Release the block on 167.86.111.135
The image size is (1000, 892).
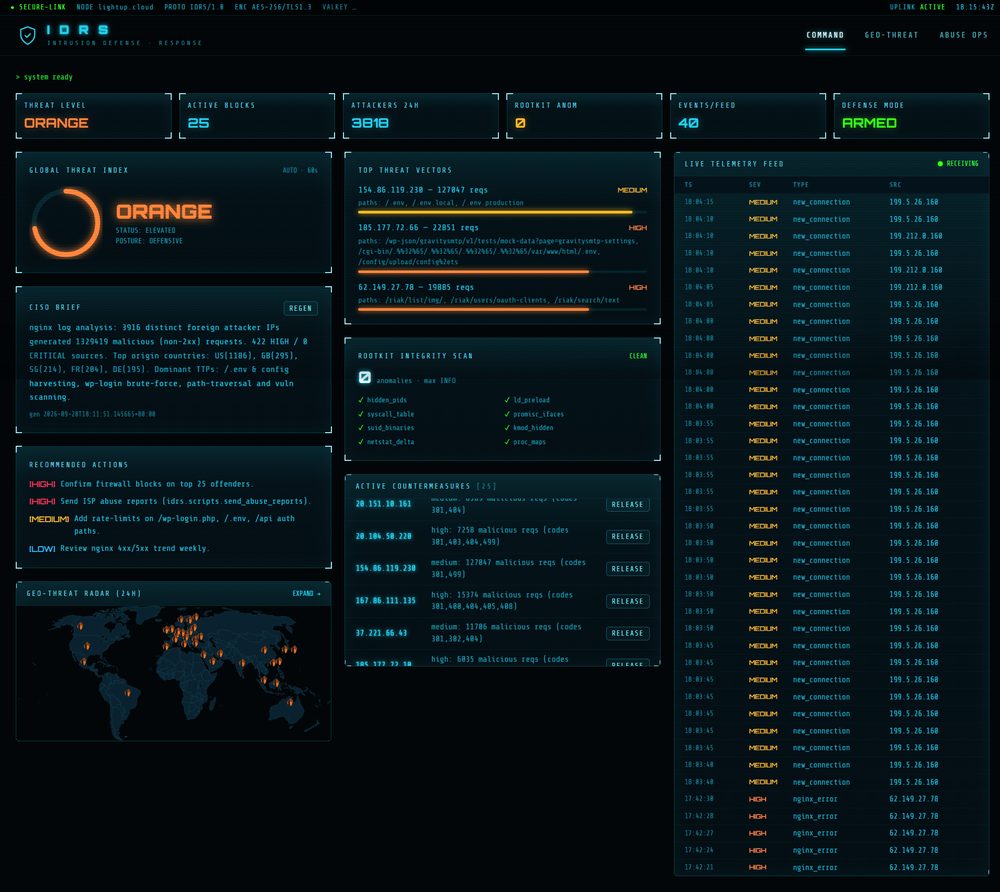[627, 601]
